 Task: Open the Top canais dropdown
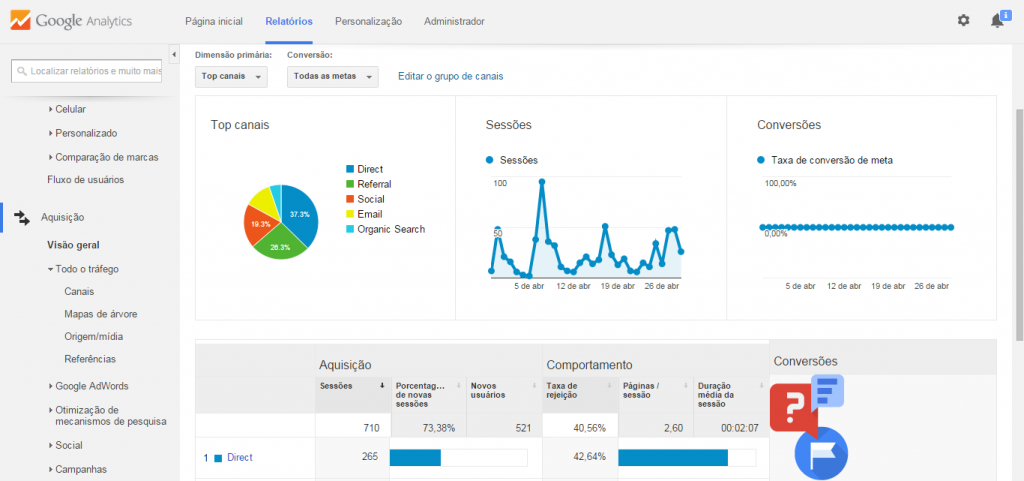tap(231, 76)
